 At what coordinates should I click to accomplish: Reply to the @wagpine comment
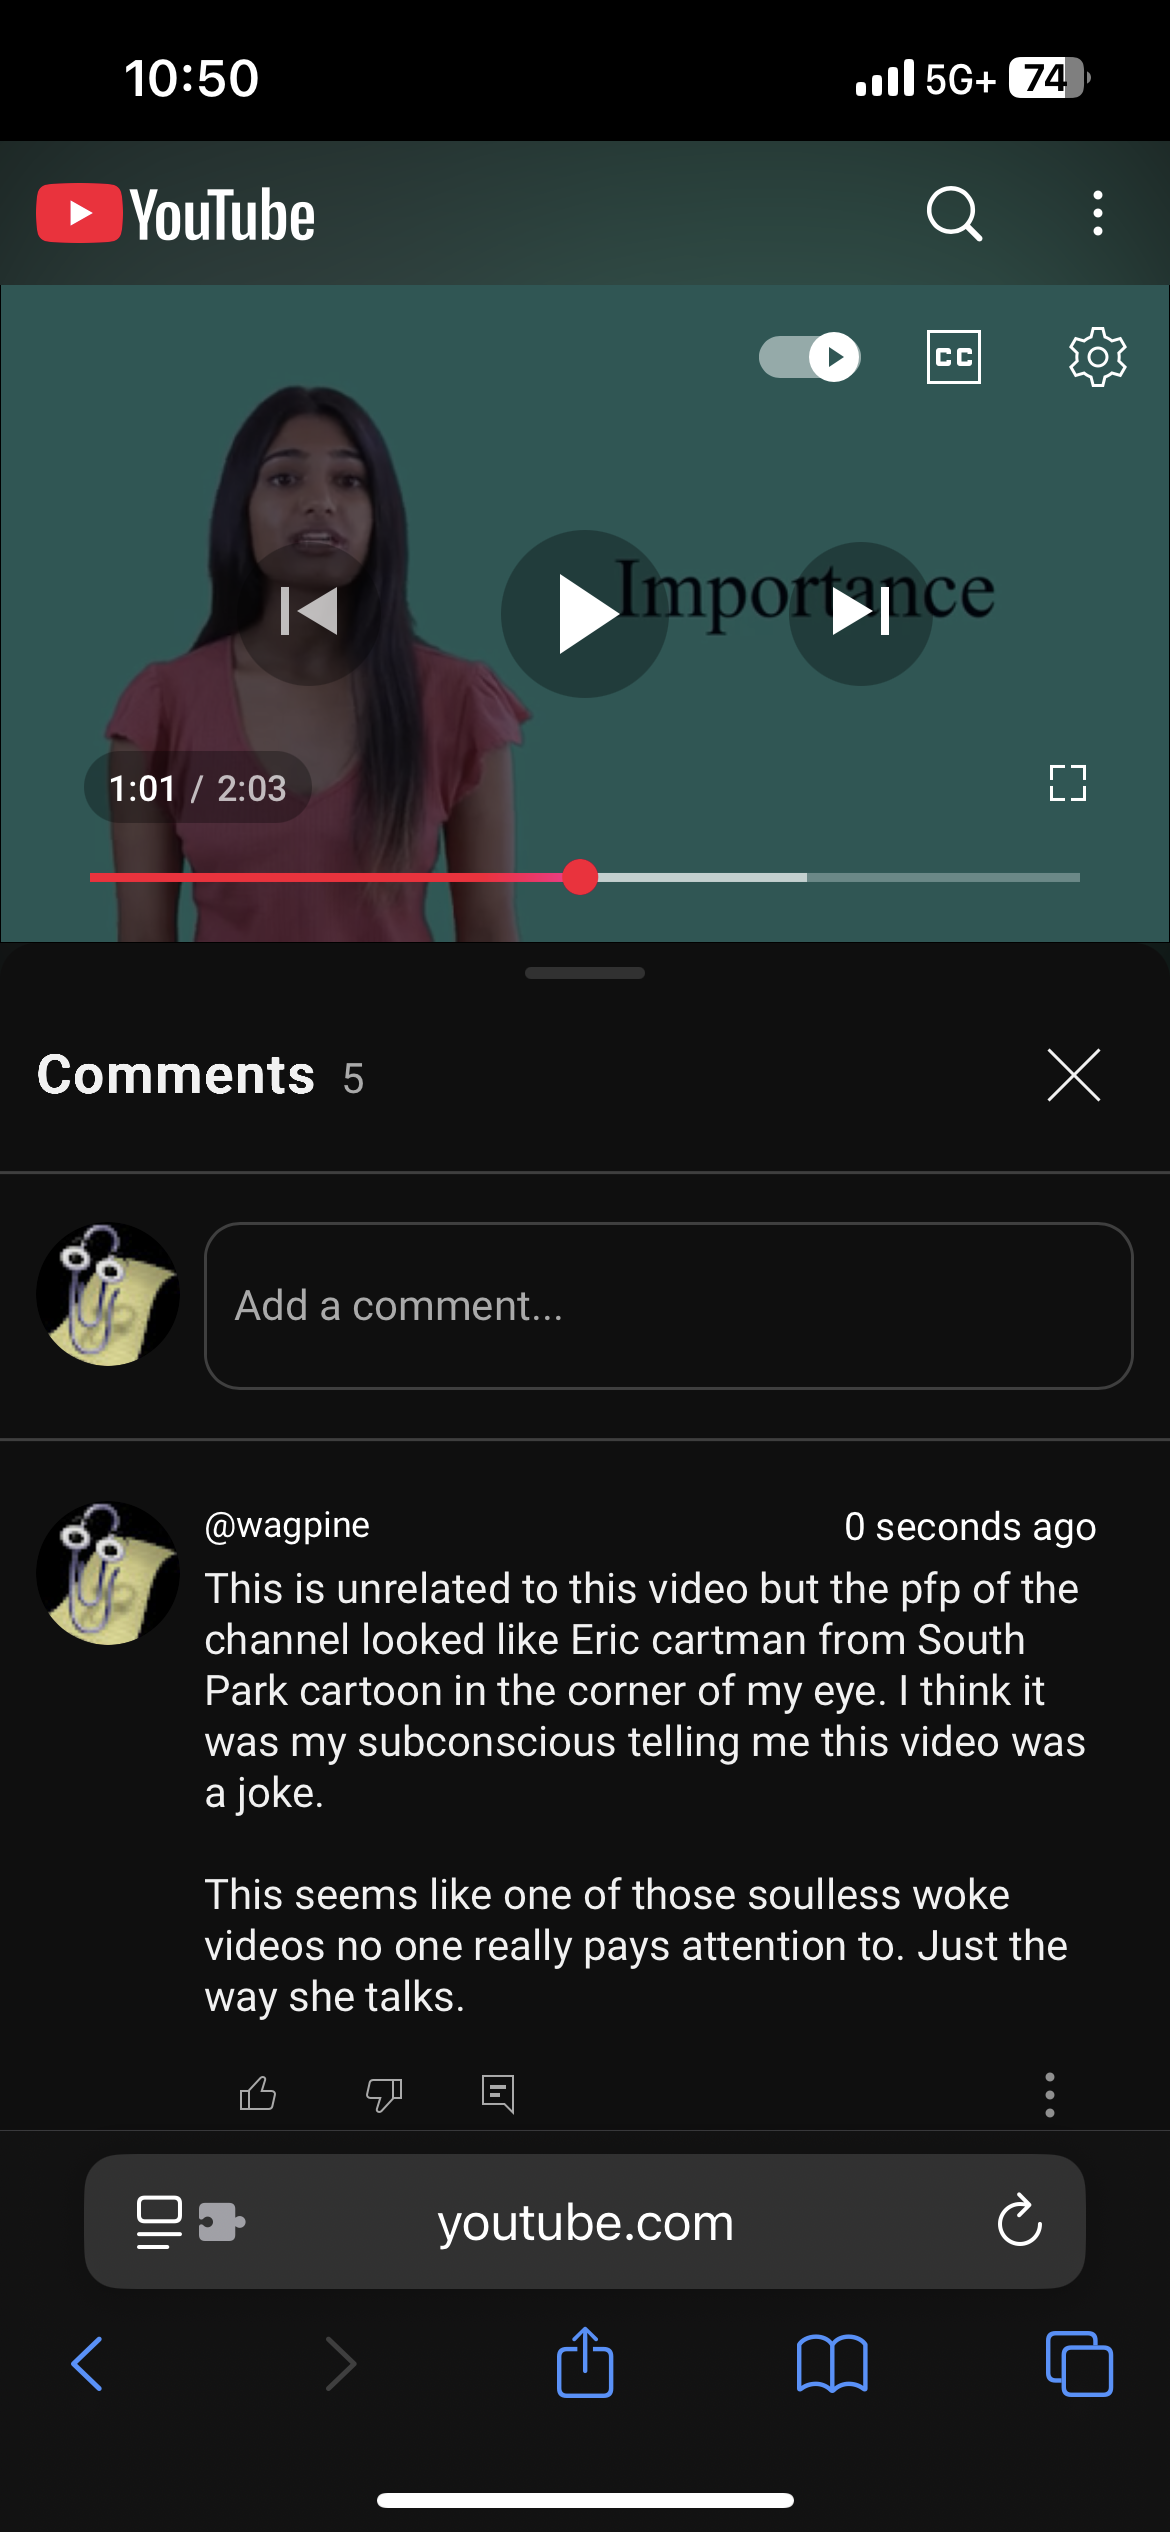(498, 2093)
